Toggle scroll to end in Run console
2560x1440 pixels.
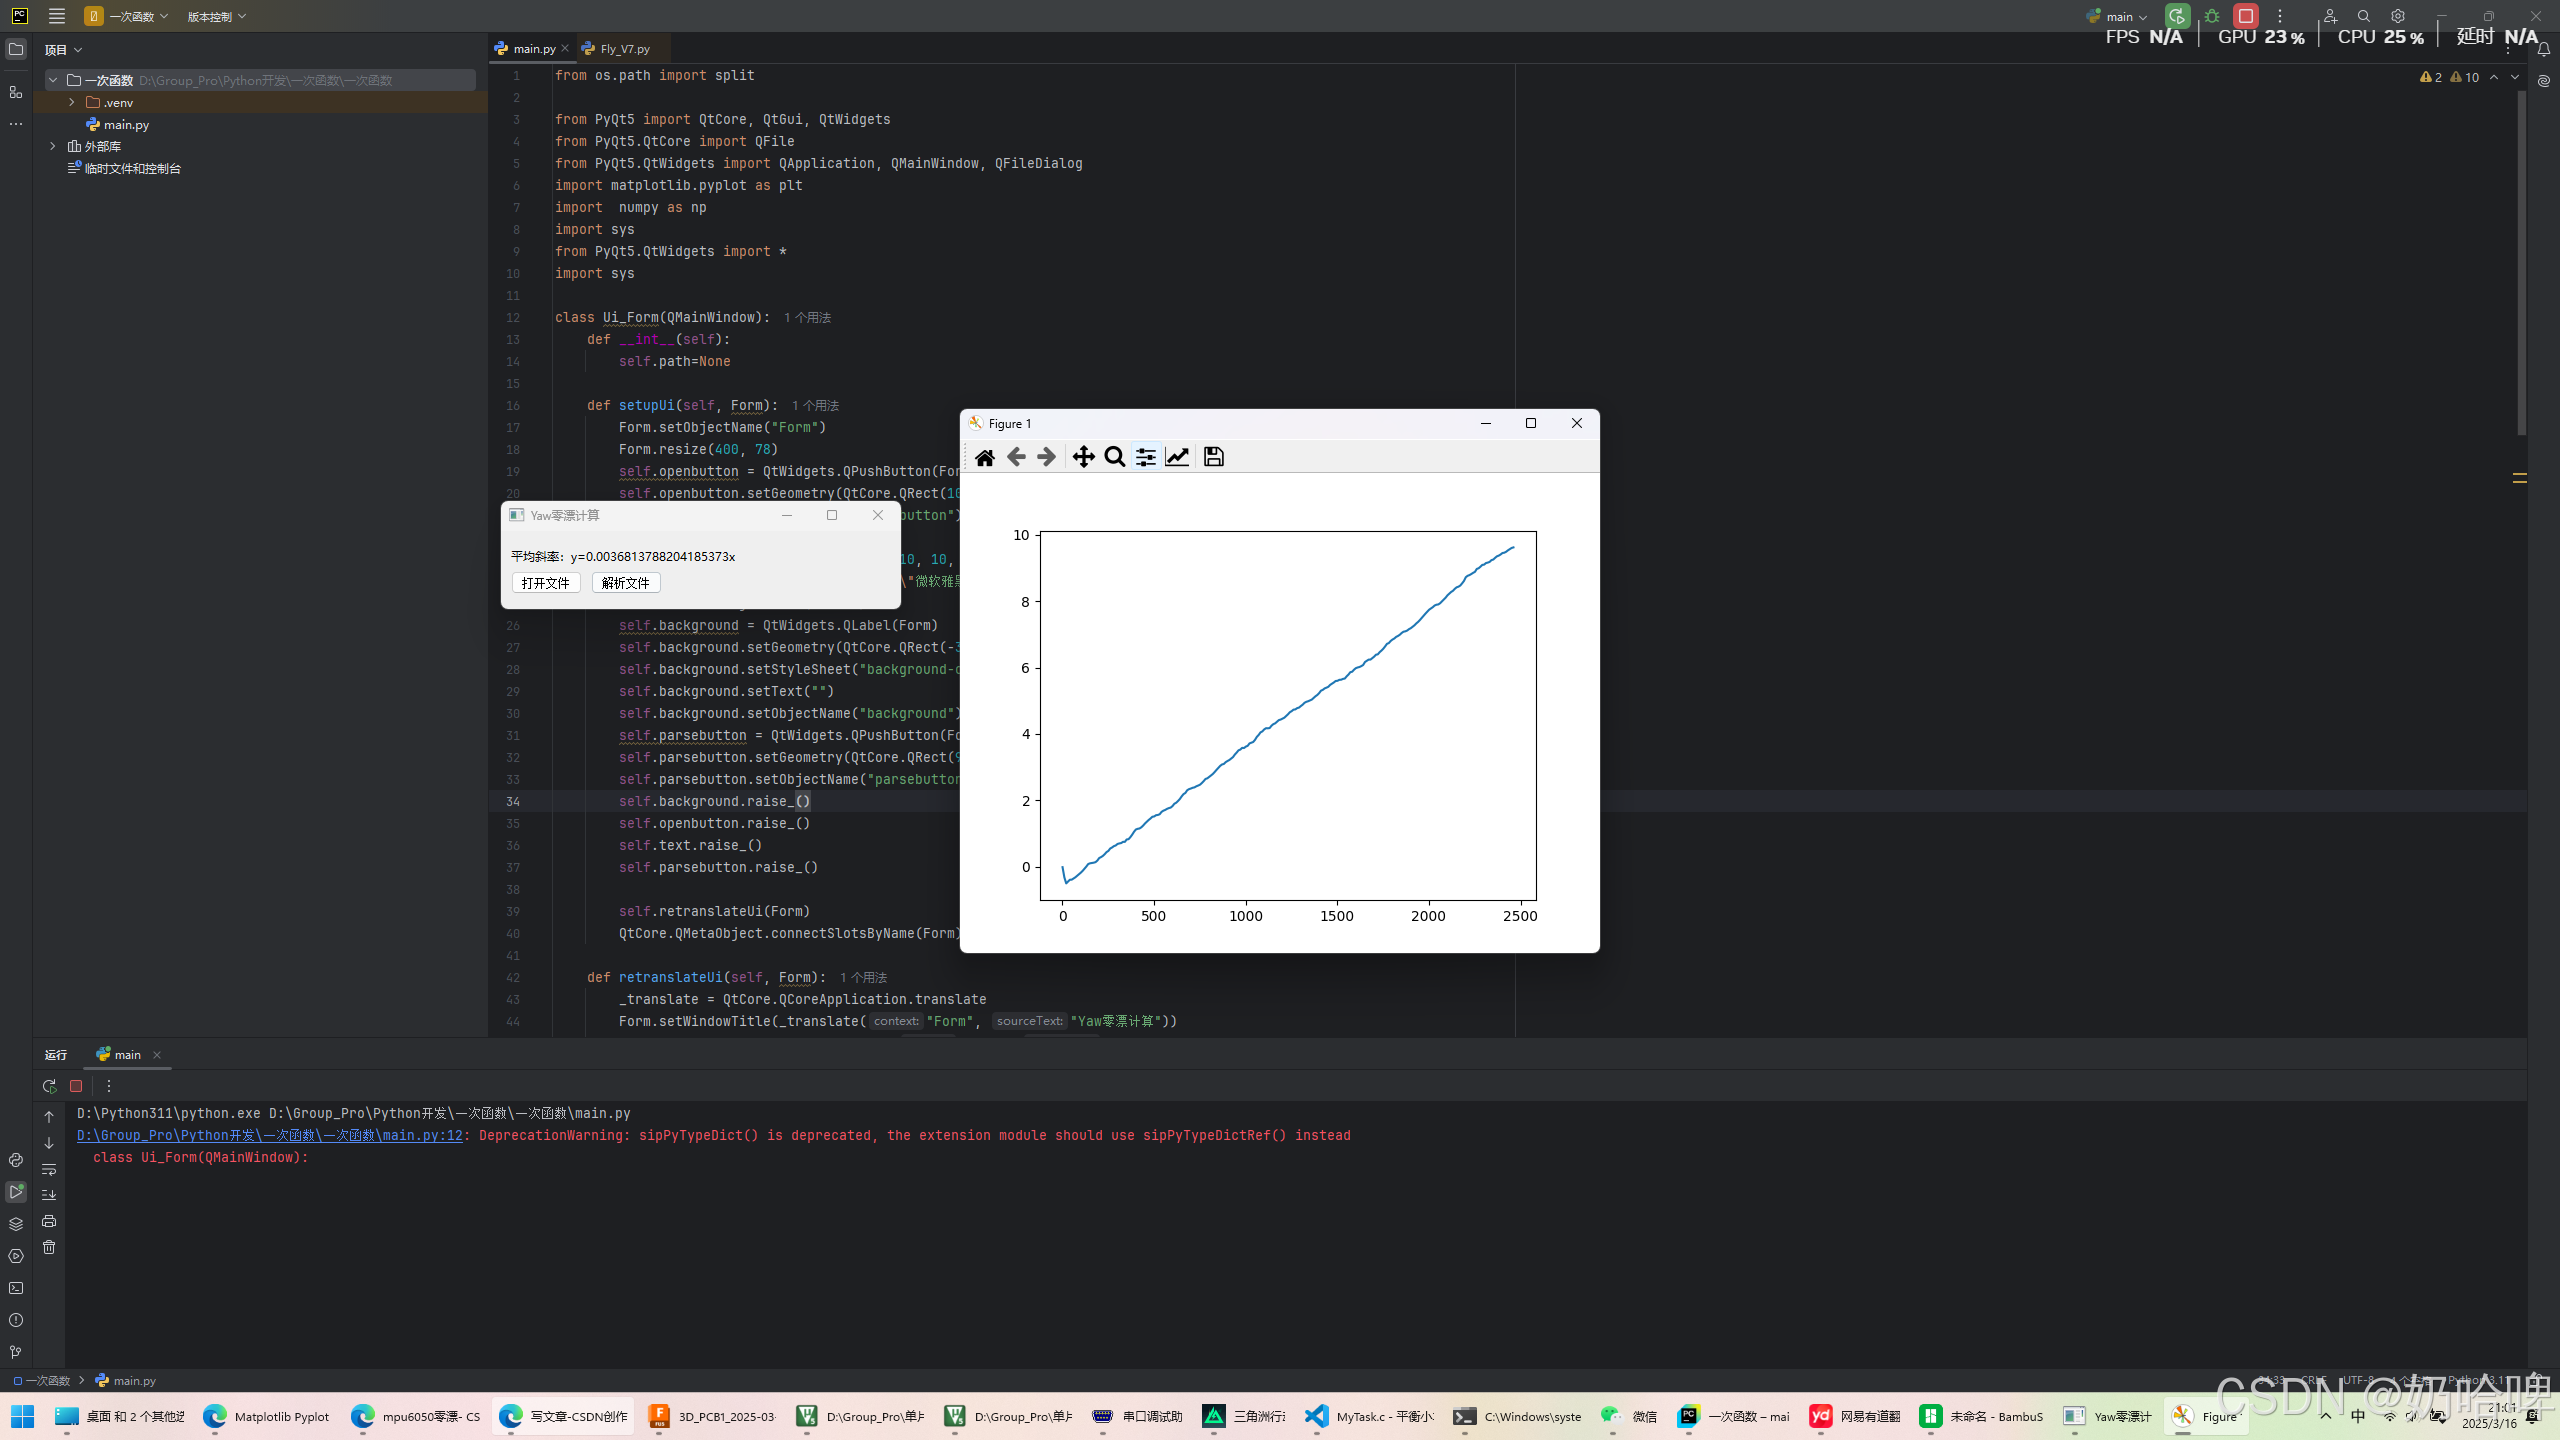point(49,1195)
